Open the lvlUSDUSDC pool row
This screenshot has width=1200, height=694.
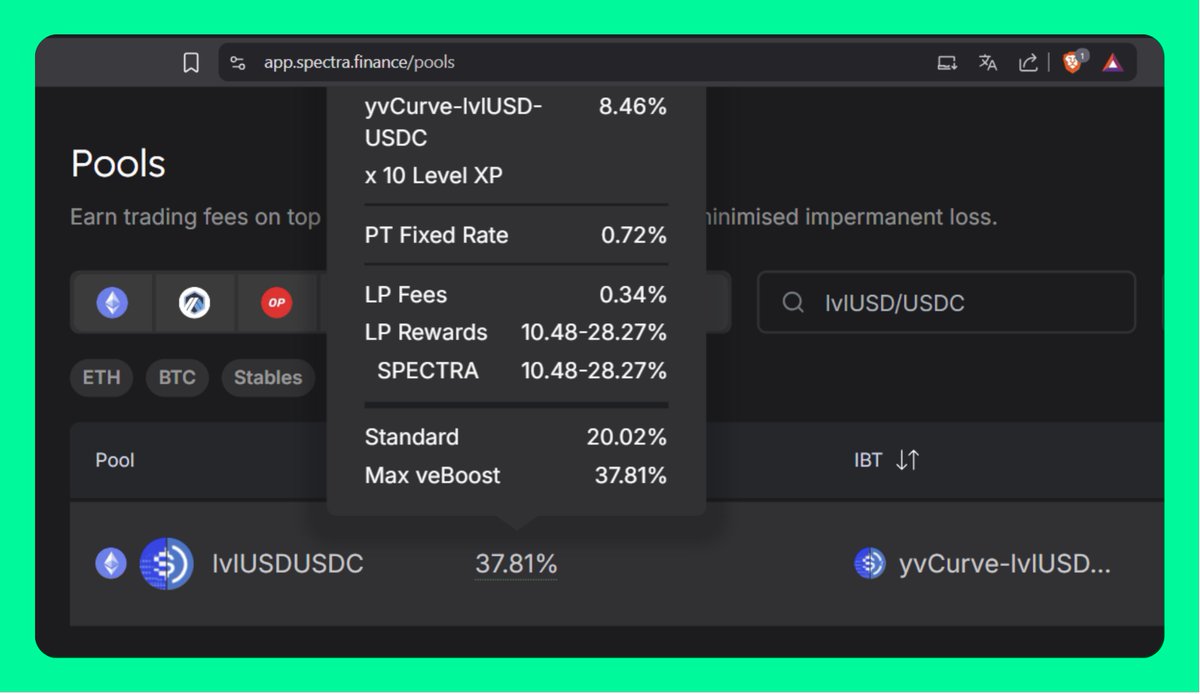(x=617, y=564)
